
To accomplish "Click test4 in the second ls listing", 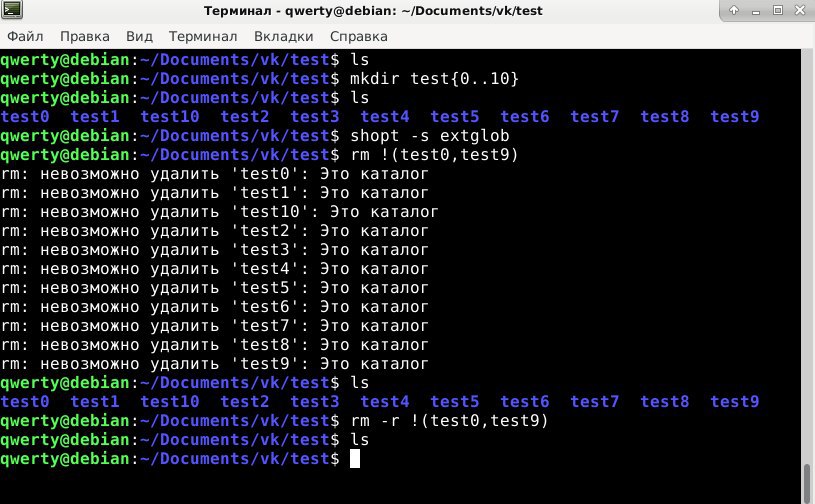I will (385, 402).
